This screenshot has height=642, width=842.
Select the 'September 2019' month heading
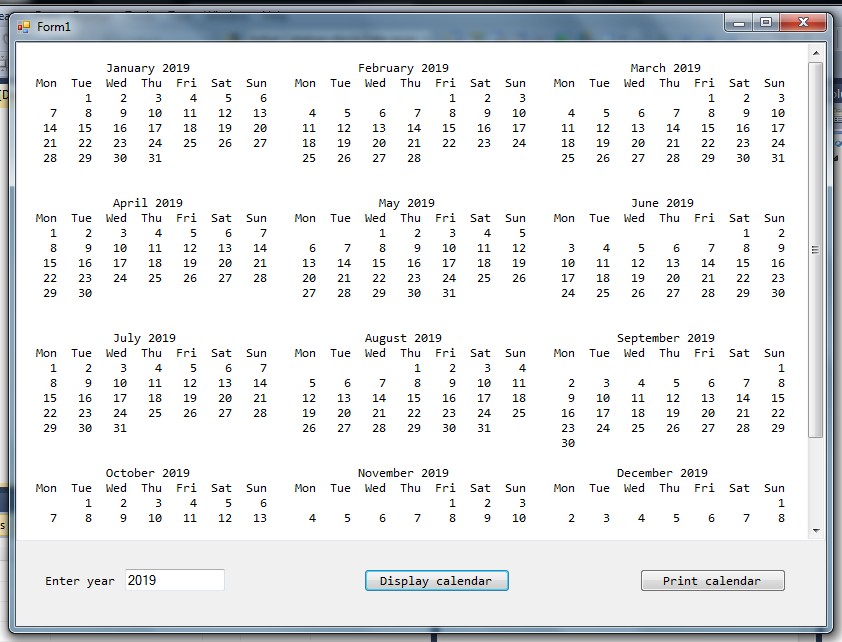tap(665, 338)
